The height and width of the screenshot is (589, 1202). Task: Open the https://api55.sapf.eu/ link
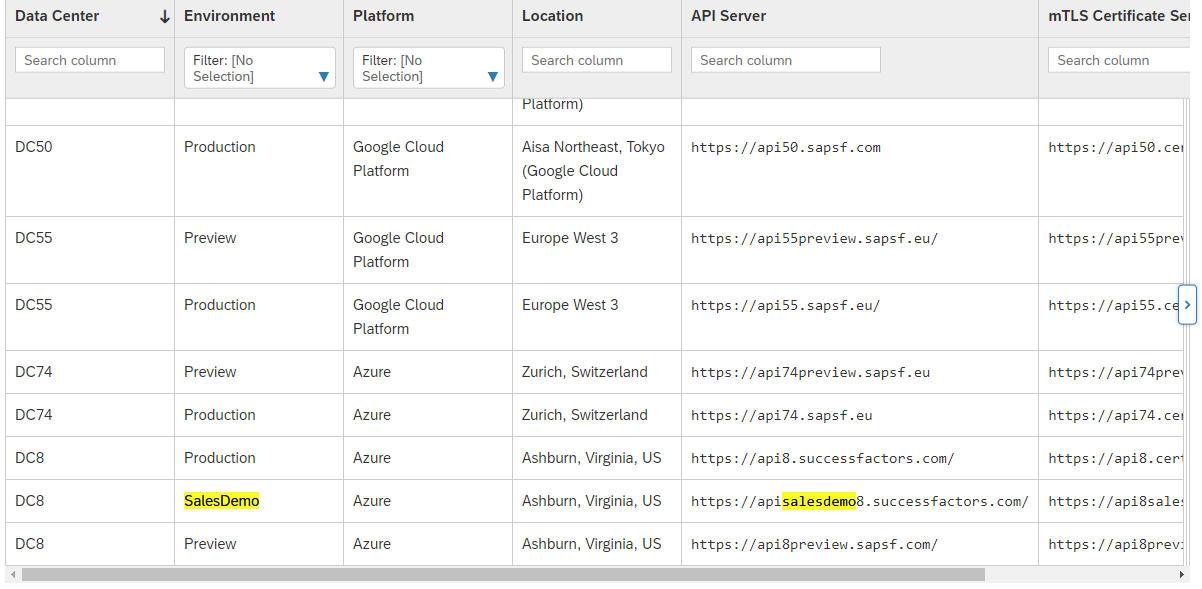click(785, 304)
